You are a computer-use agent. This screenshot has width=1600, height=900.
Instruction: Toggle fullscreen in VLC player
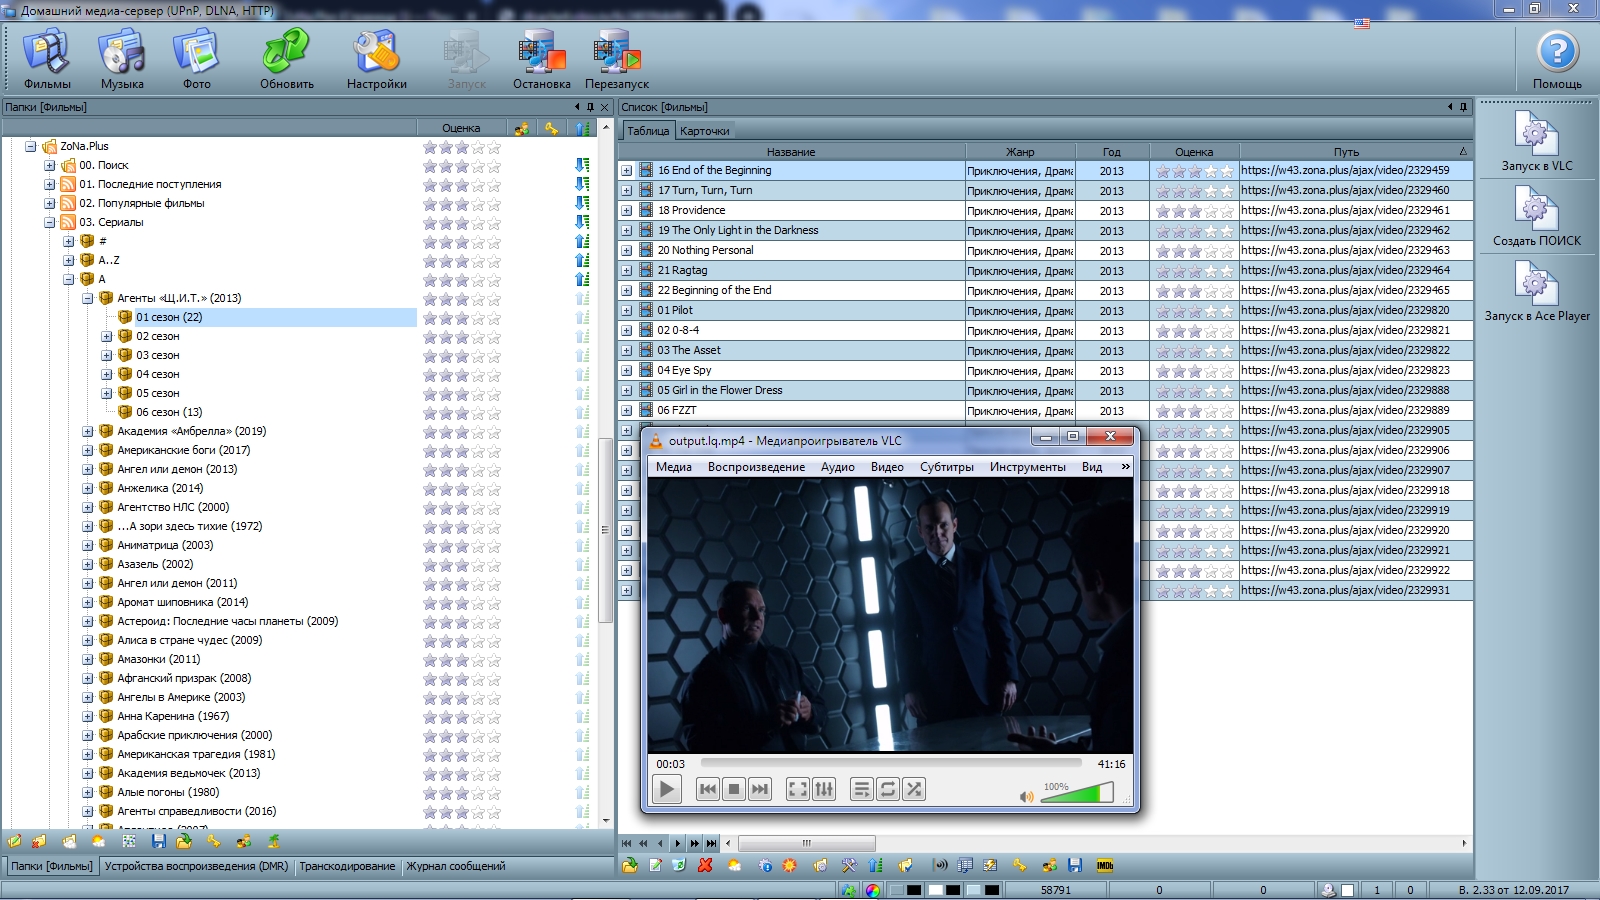[797, 789]
